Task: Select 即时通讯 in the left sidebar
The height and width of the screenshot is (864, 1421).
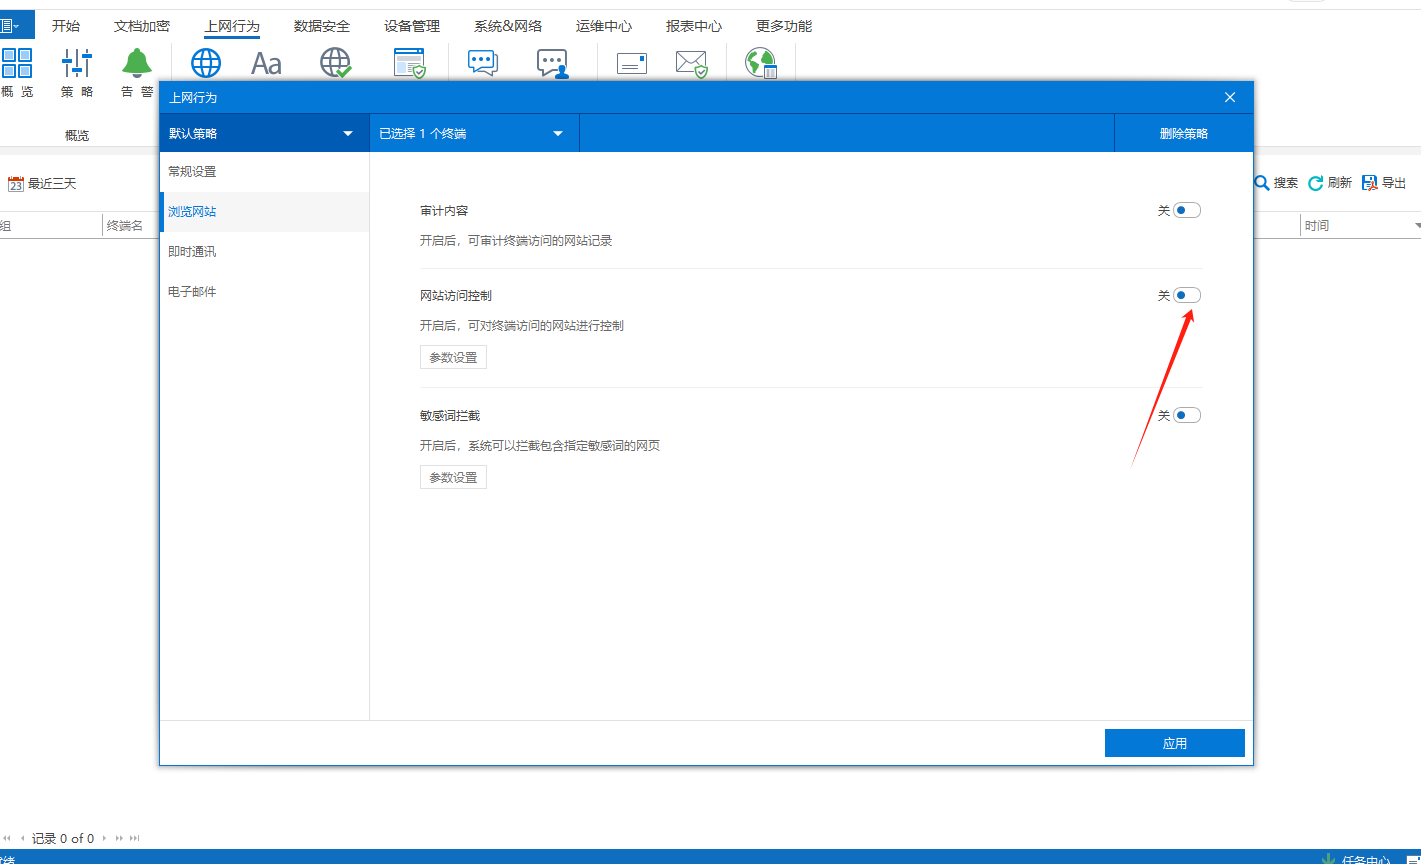Action: pos(192,252)
